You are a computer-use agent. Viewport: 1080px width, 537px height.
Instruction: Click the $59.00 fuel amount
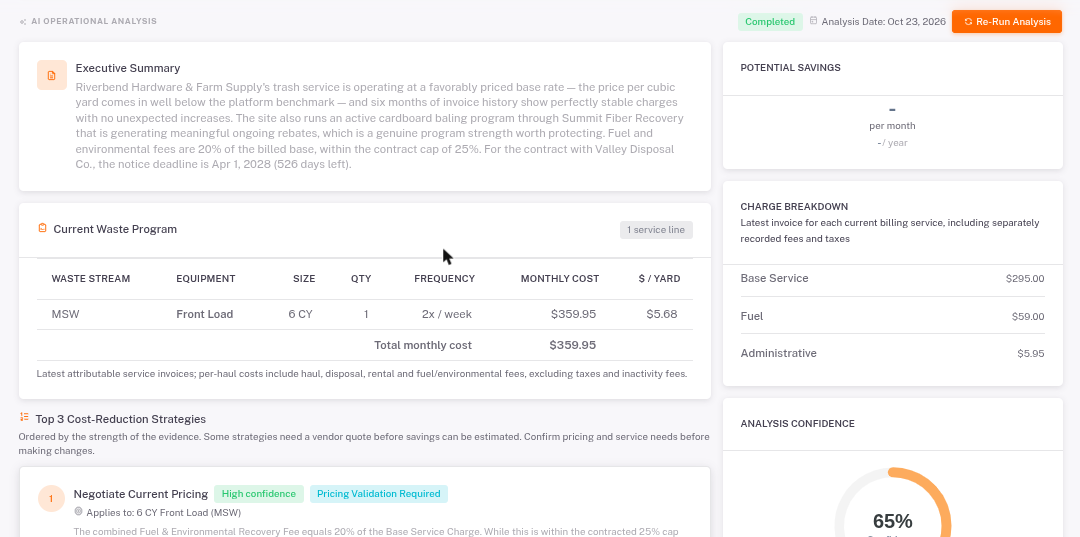click(1028, 317)
